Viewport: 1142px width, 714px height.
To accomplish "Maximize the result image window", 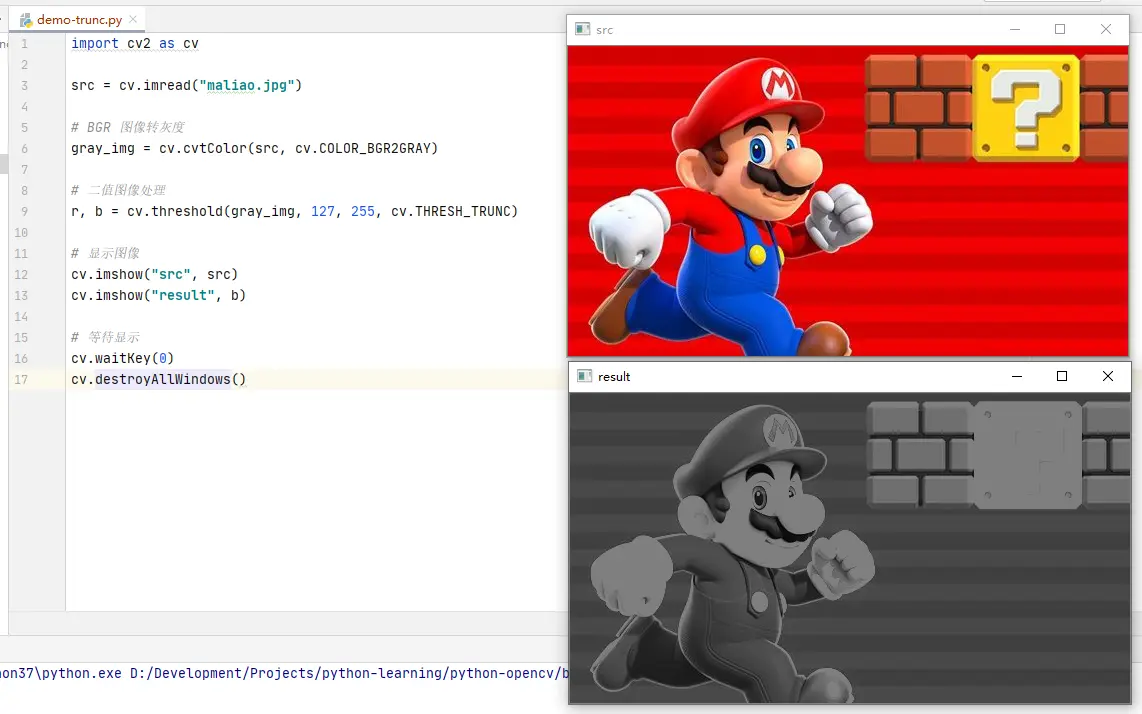I will [1062, 376].
